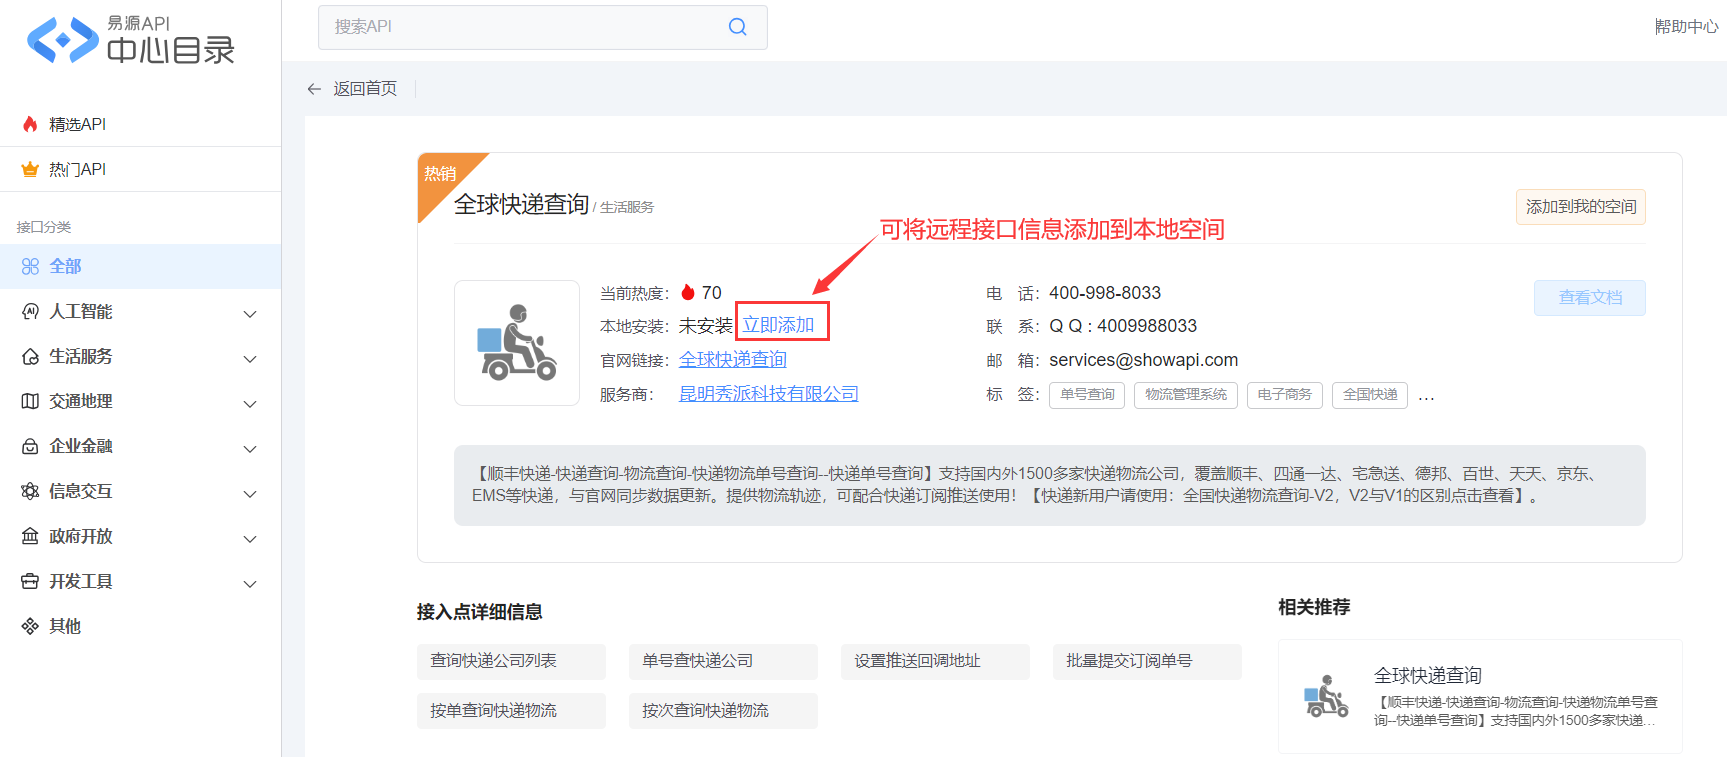The width and height of the screenshot is (1727, 757).
Task: Click the flame icon next to 精选API
Action: [30, 124]
